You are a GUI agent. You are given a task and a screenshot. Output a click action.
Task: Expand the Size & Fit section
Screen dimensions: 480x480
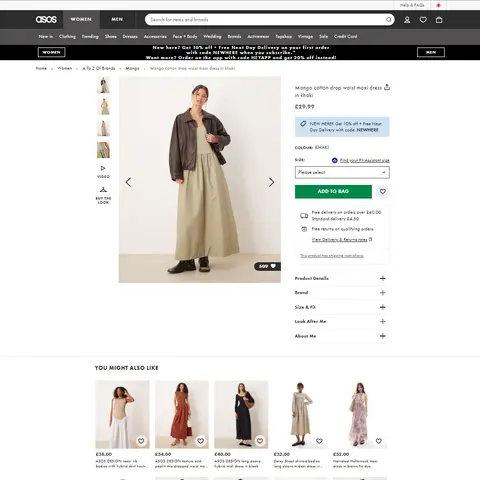click(x=342, y=307)
